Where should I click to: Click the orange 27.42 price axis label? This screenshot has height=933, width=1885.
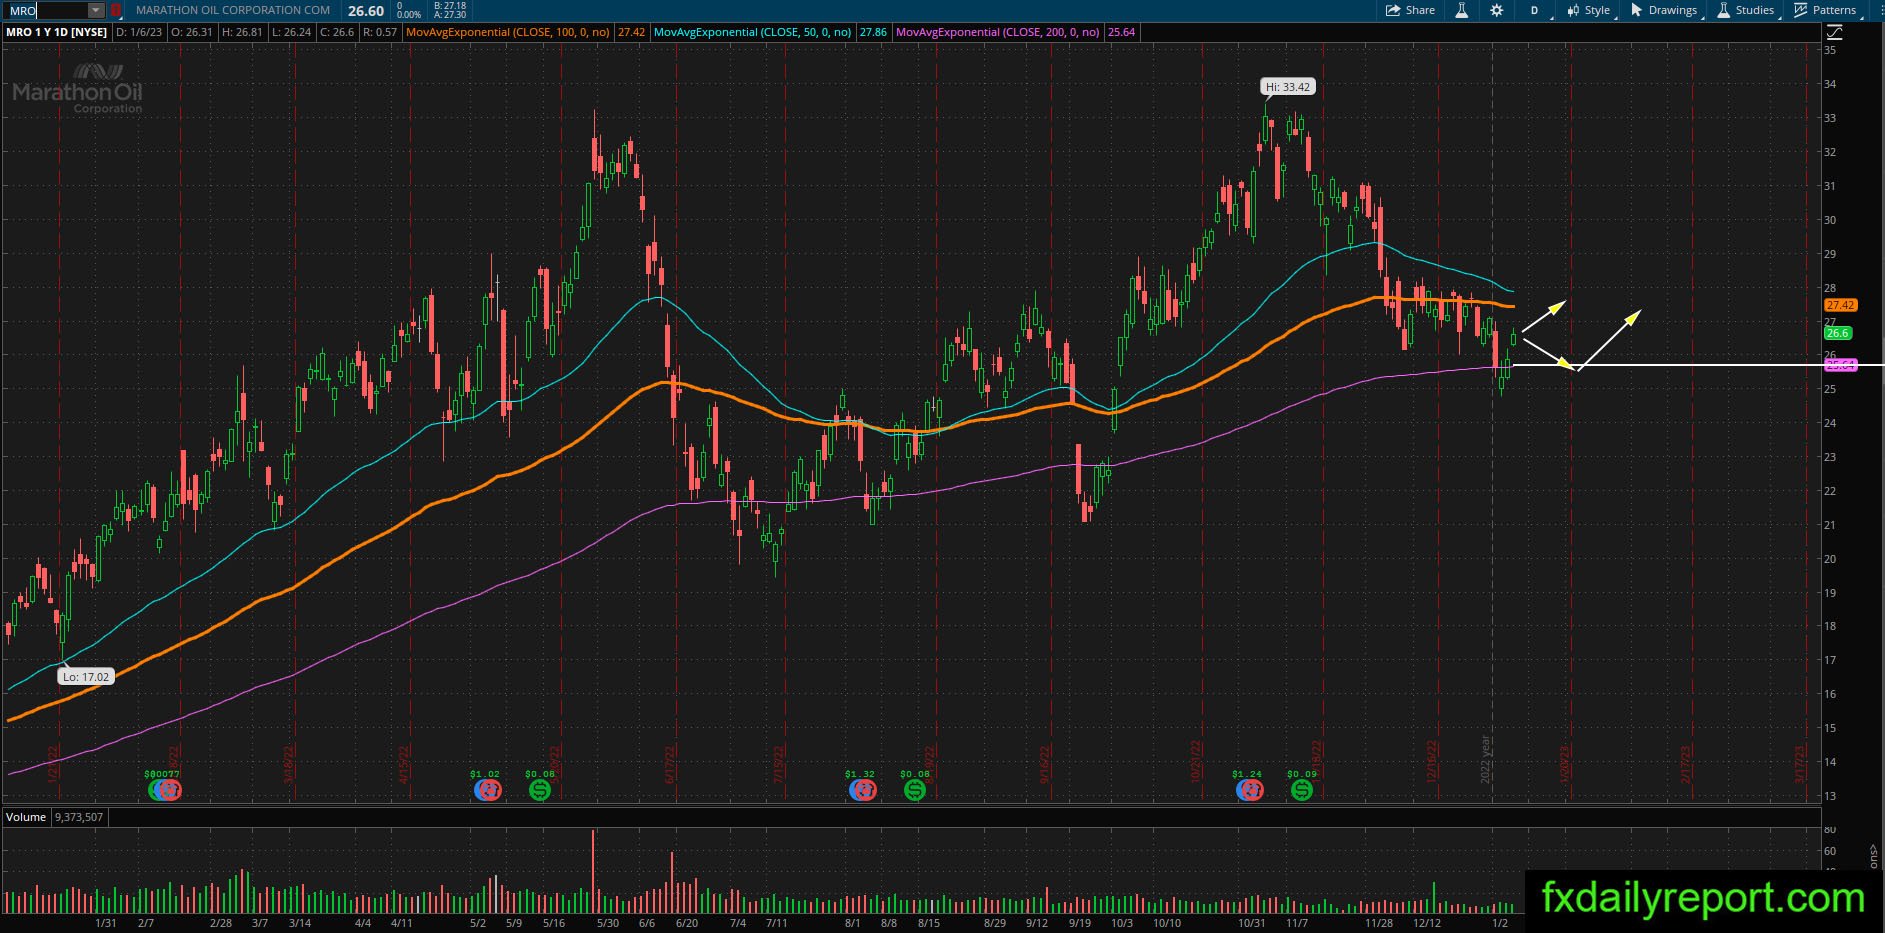click(x=1840, y=305)
